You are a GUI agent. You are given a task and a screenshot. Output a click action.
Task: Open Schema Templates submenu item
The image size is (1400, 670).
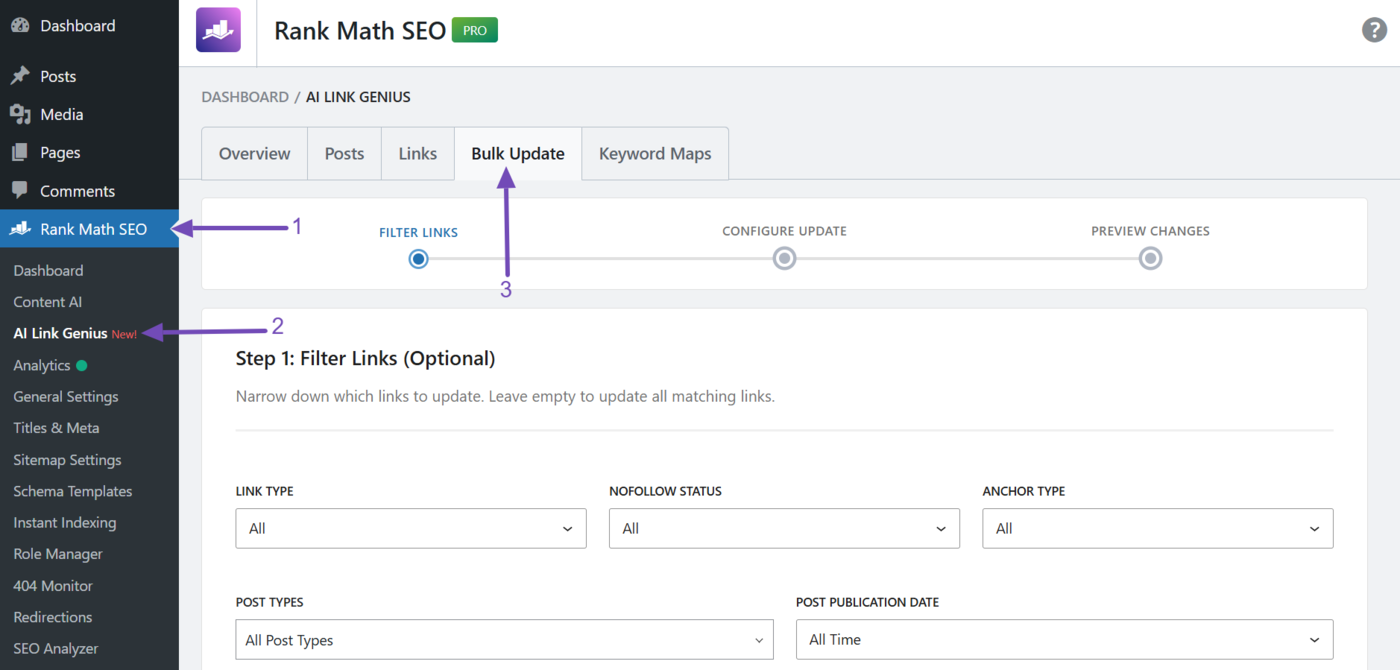(73, 491)
